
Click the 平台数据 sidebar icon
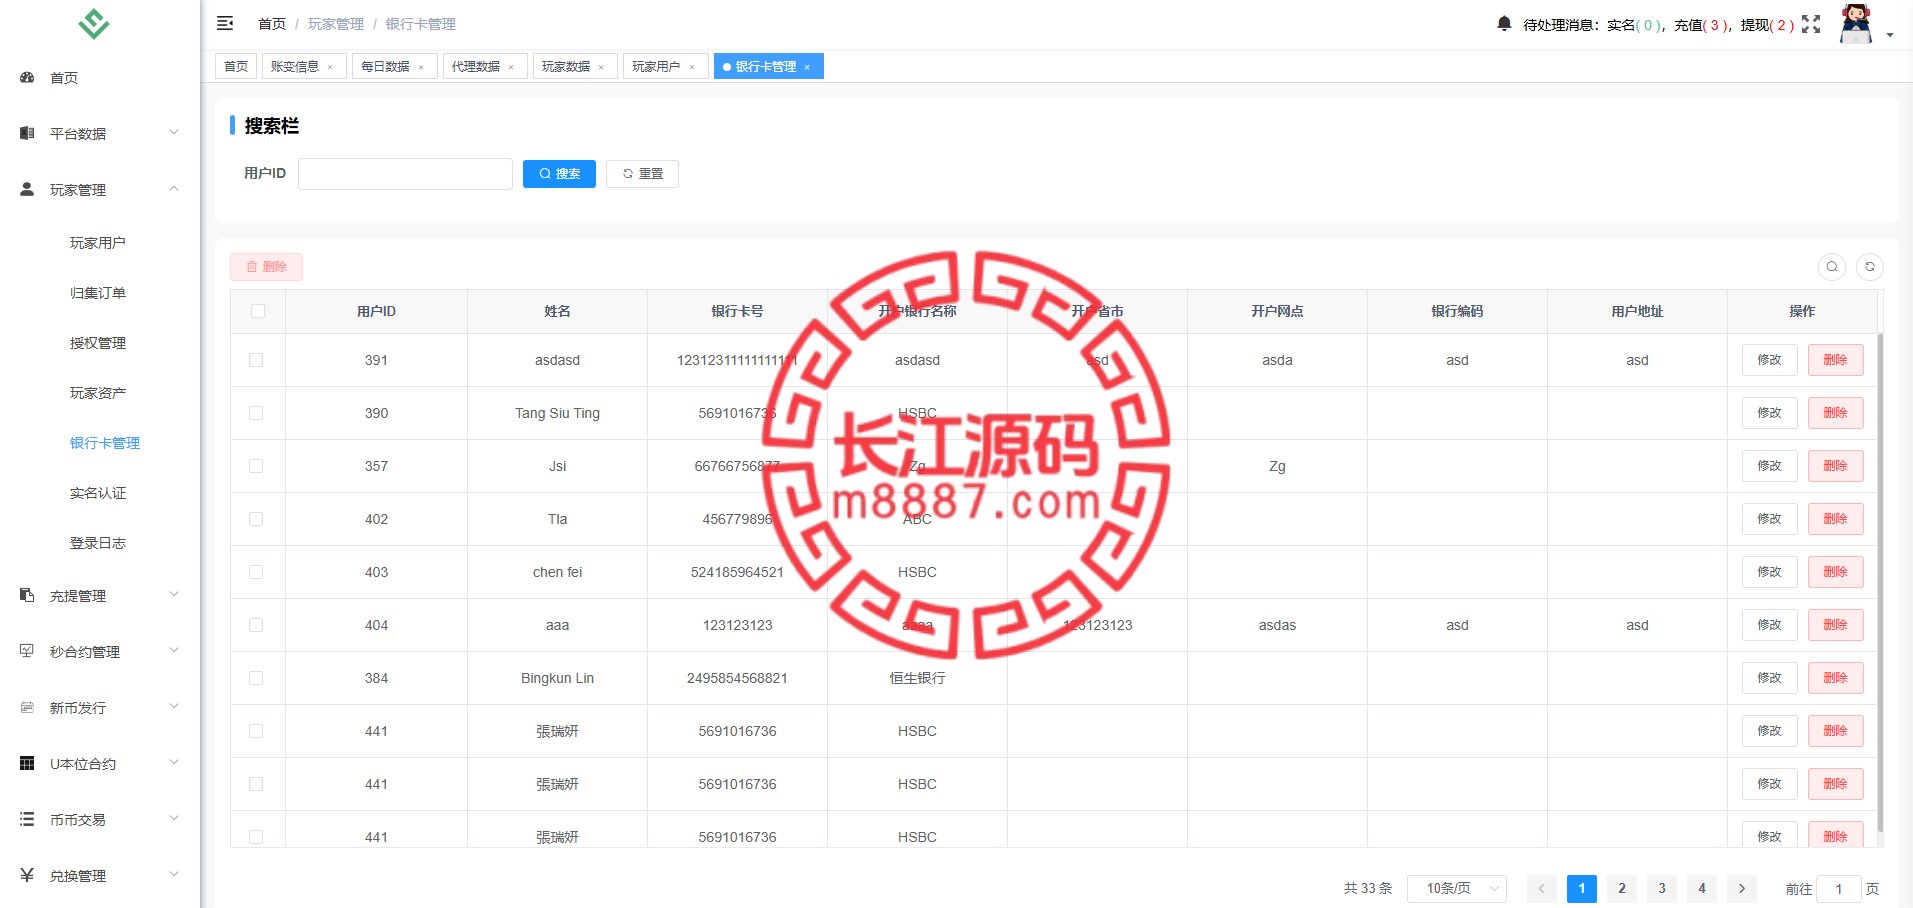coord(27,133)
